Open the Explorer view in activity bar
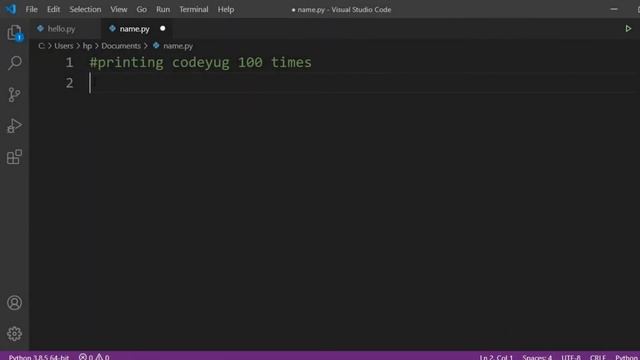 pyautogui.click(x=14, y=33)
